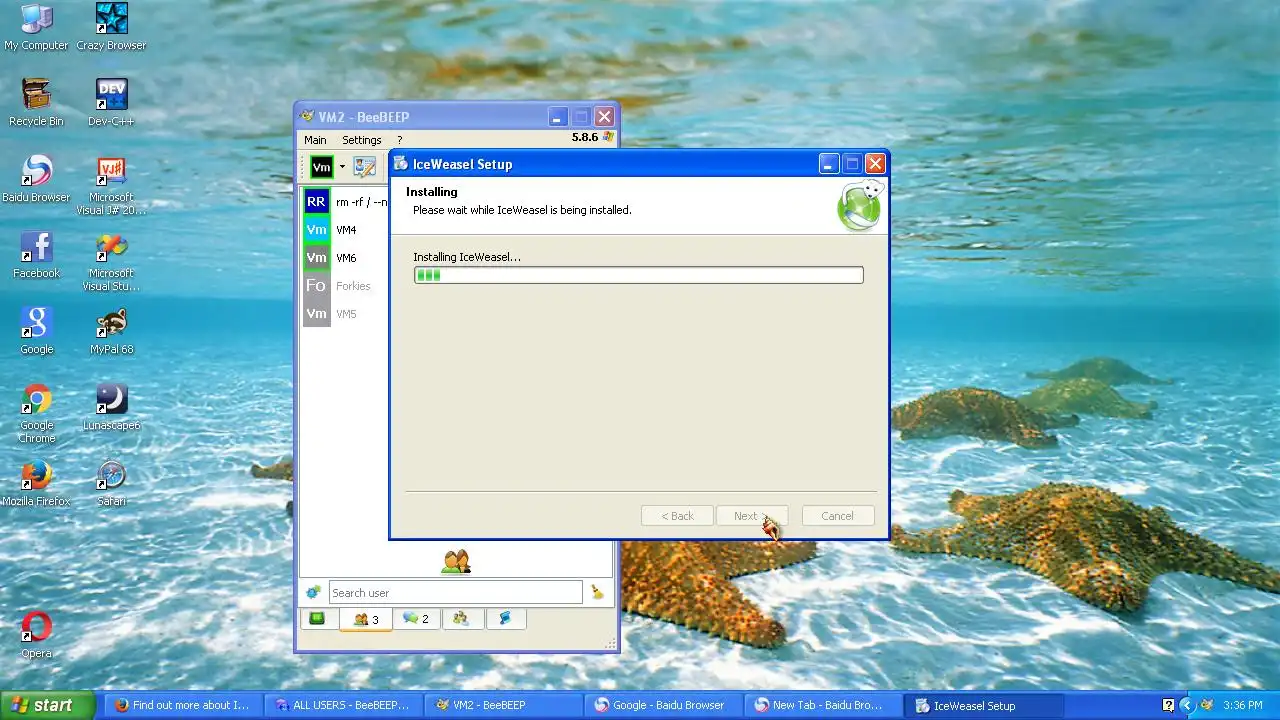Click BeeBEEP bee icon in system tray

(1207, 705)
